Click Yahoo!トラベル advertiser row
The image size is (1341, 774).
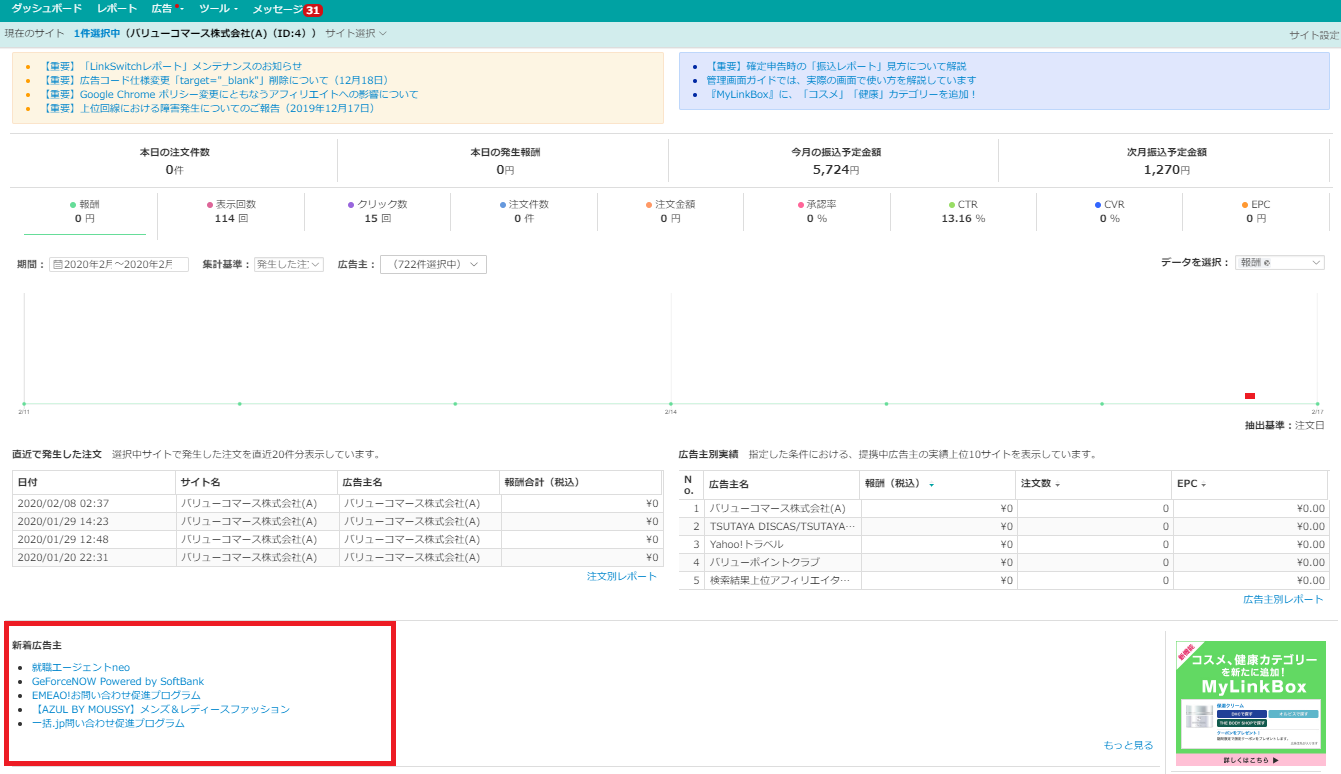click(x=1003, y=545)
